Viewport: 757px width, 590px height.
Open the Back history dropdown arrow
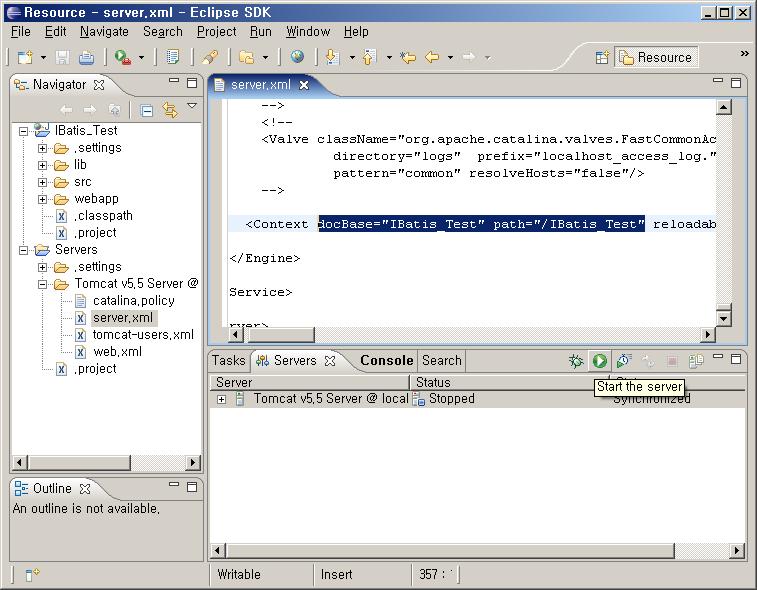[450, 58]
